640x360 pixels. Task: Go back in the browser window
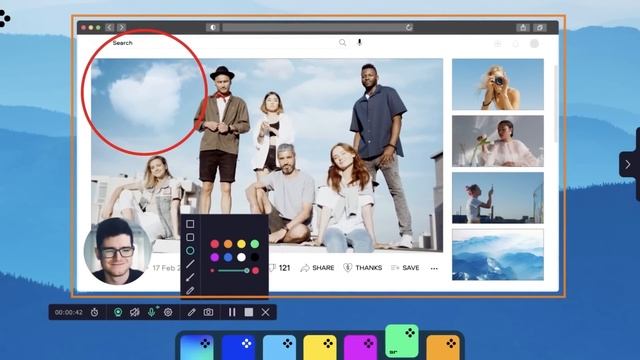[109, 27]
